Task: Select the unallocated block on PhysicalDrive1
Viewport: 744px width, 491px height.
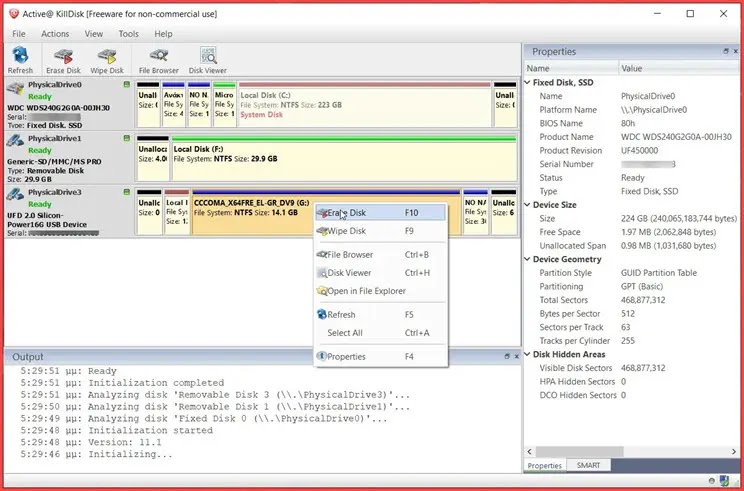Action: coord(153,158)
